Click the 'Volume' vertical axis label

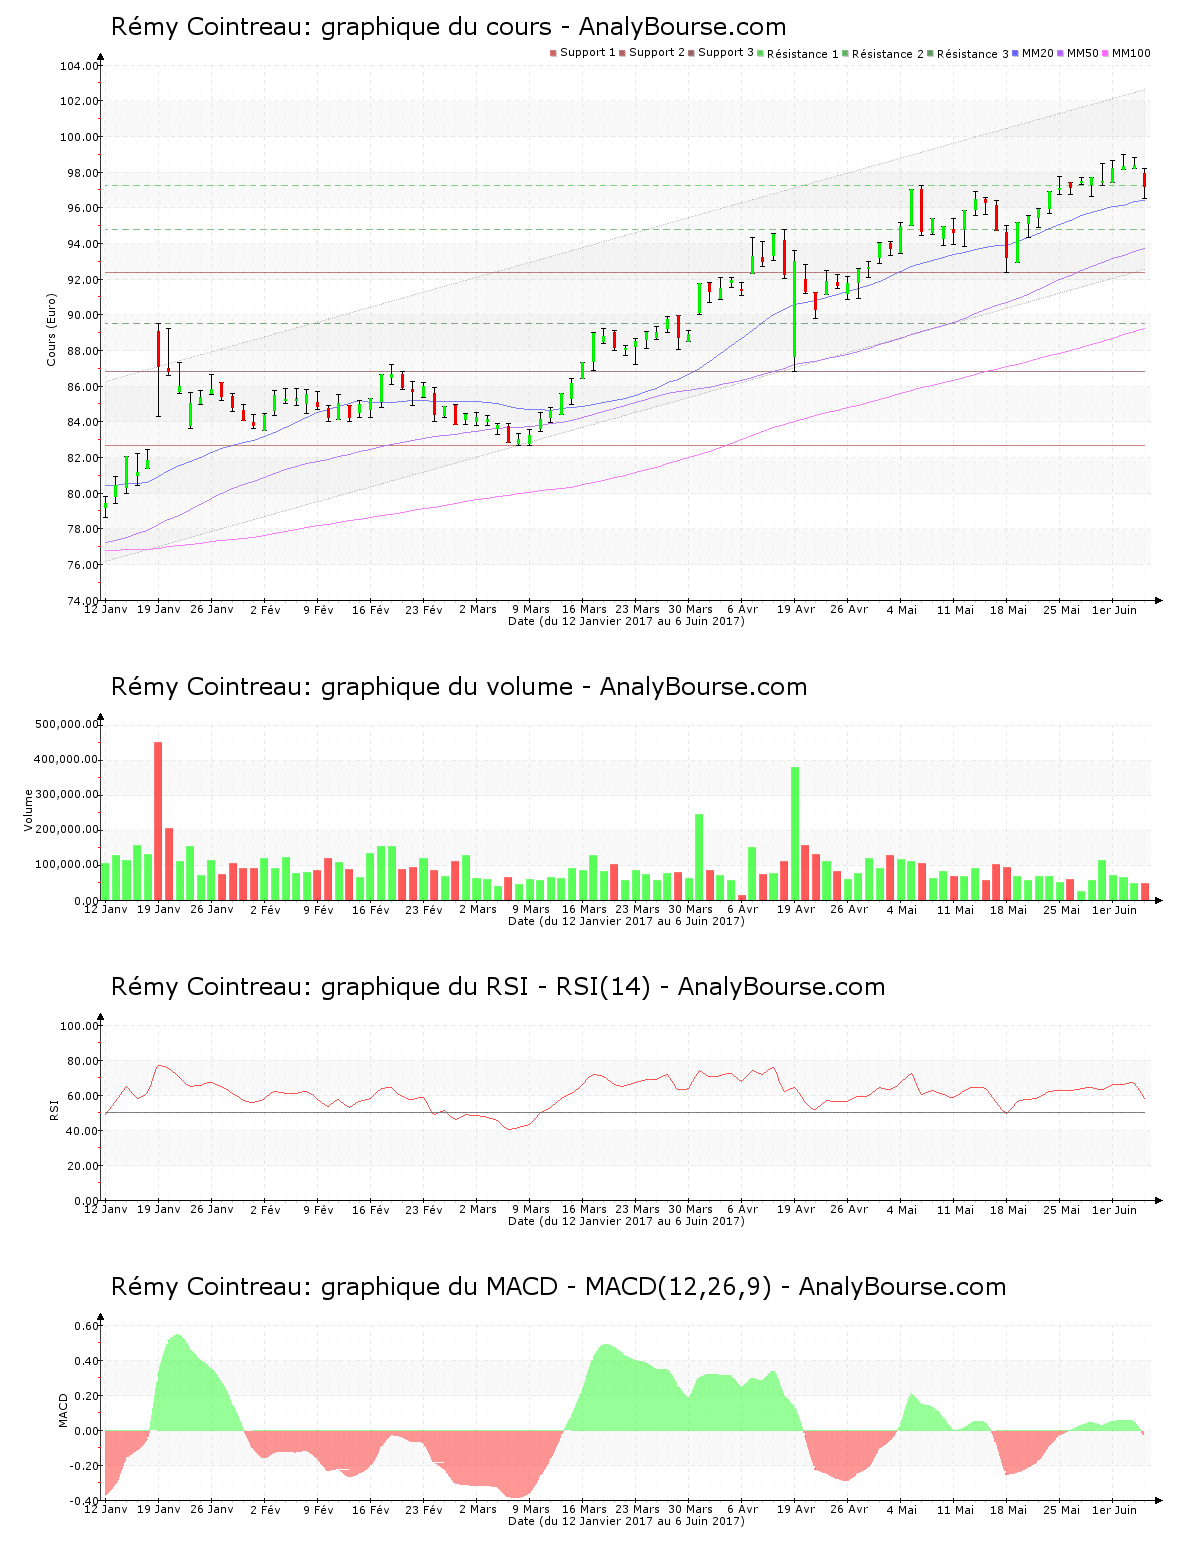tap(29, 810)
